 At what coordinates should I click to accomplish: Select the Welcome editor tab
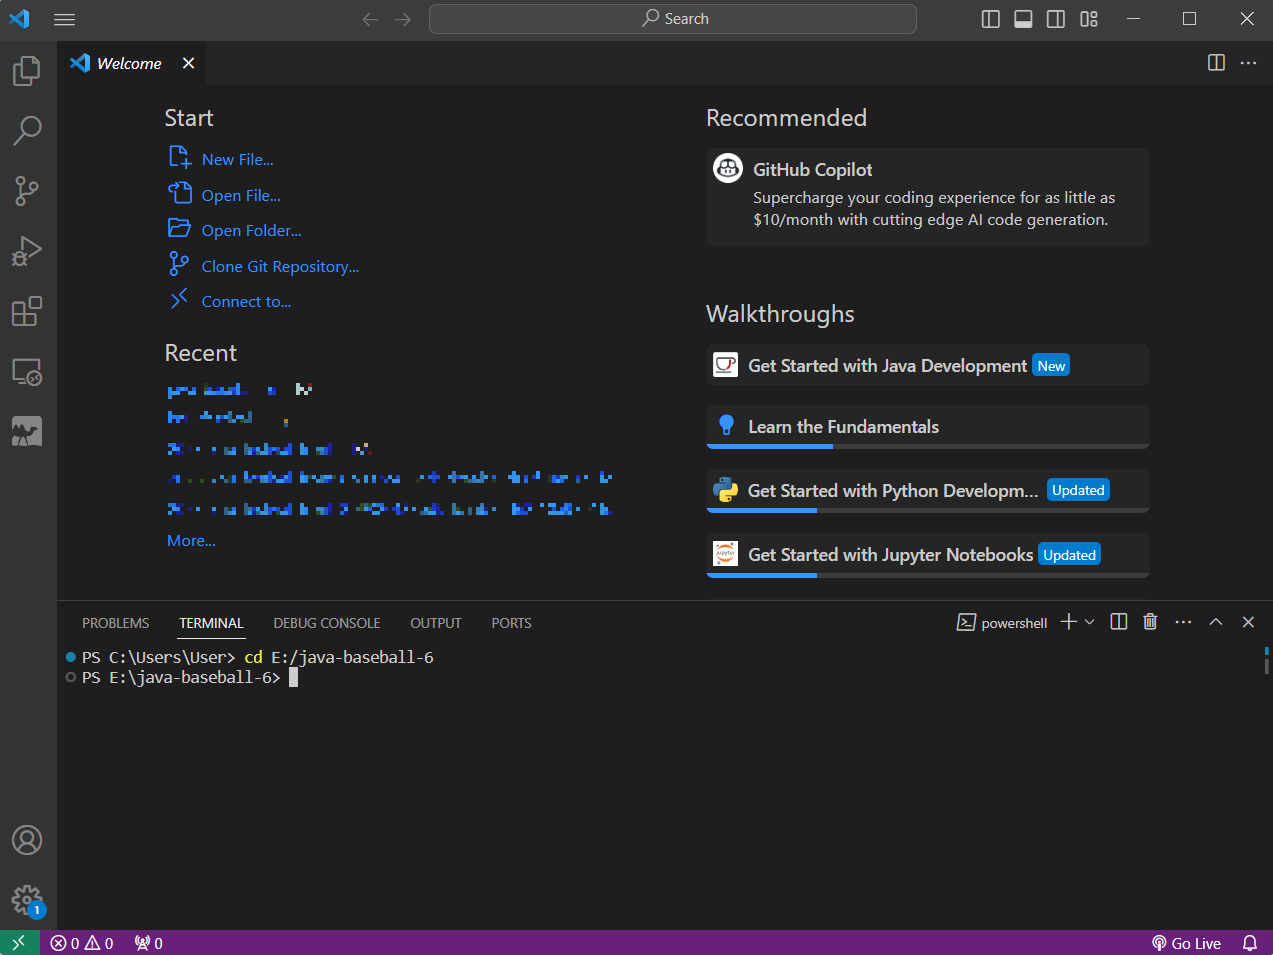(x=130, y=63)
